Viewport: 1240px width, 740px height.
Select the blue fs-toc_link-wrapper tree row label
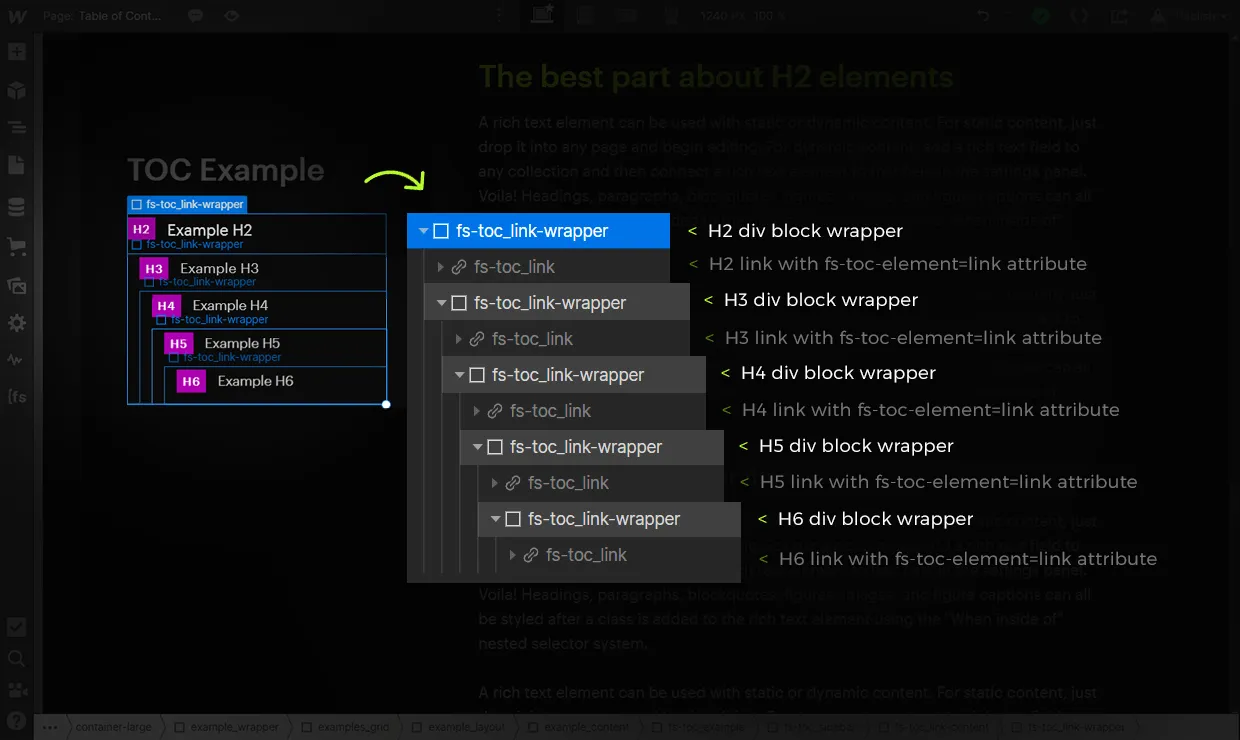coord(532,231)
